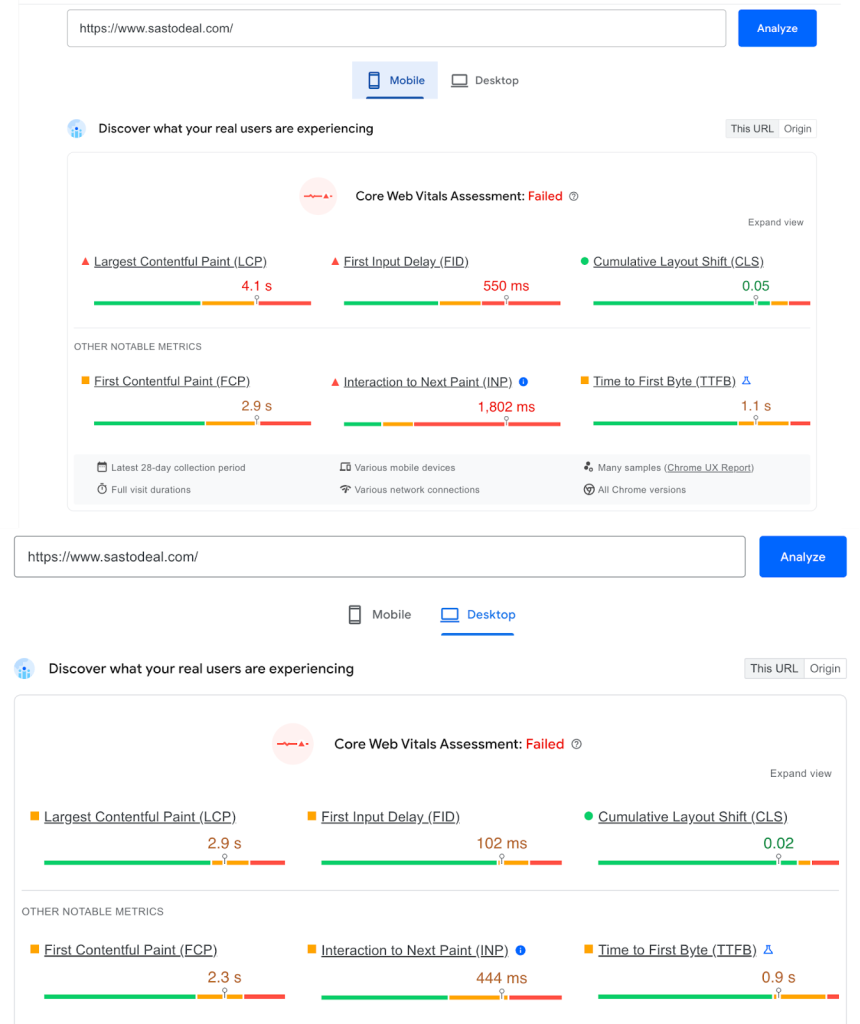Image resolution: width=860 pixels, height=1024 pixels.
Task: Click the mobile Core Web Vitals pulse icon
Action: 319,196
